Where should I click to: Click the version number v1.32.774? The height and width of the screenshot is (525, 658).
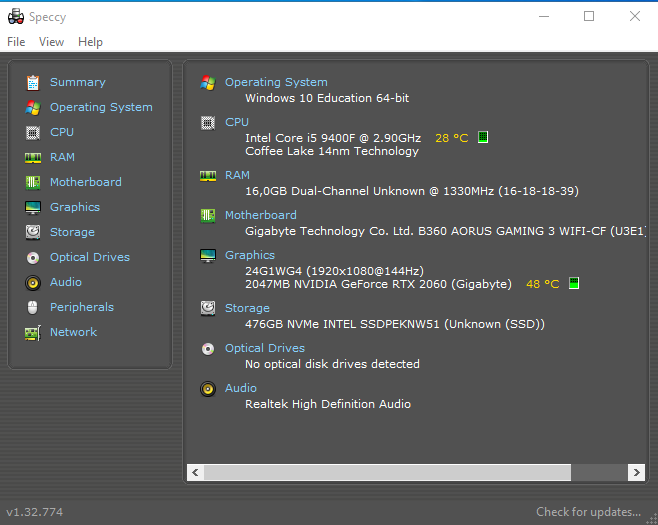(34, 512)
